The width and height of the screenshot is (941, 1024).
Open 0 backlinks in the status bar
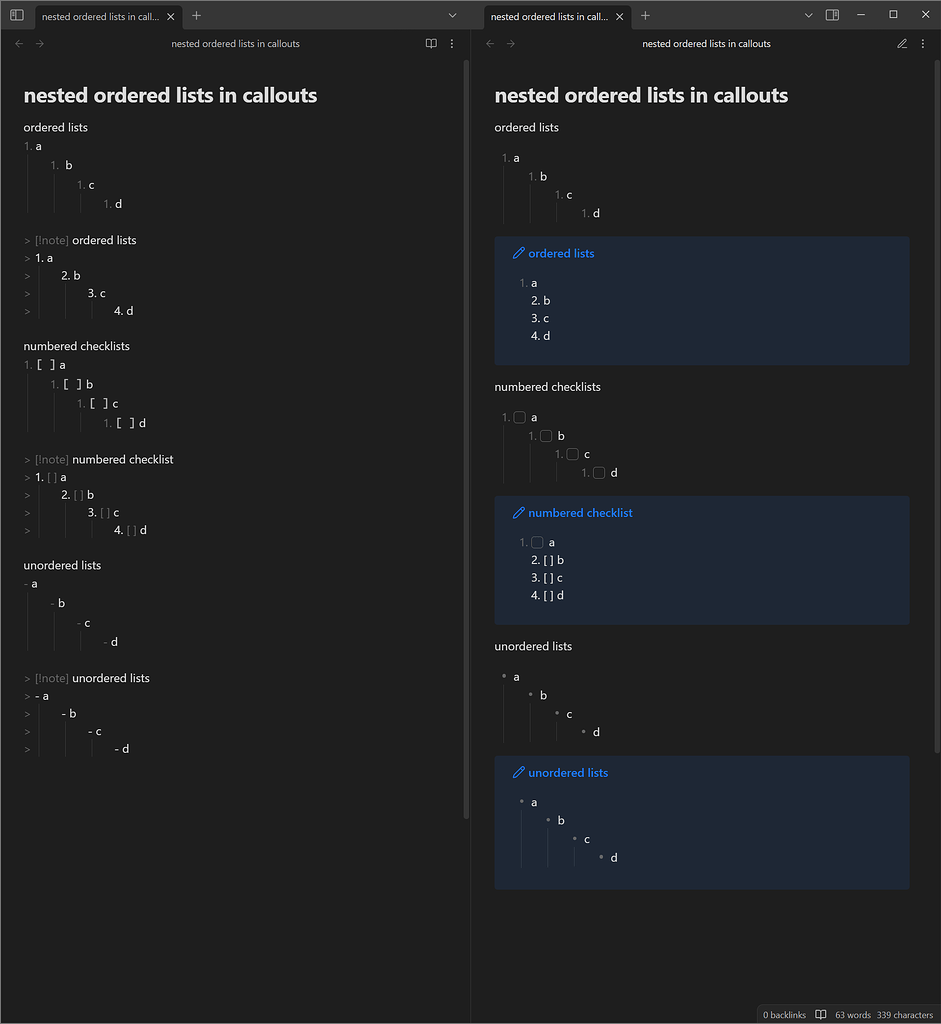784,1014
